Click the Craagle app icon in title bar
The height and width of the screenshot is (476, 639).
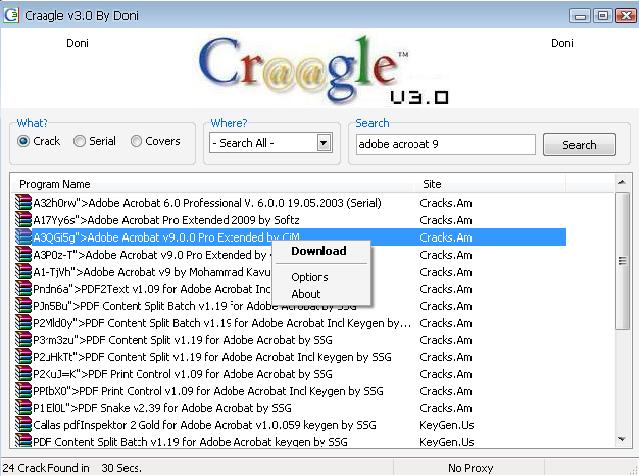[x=11, y=15]
